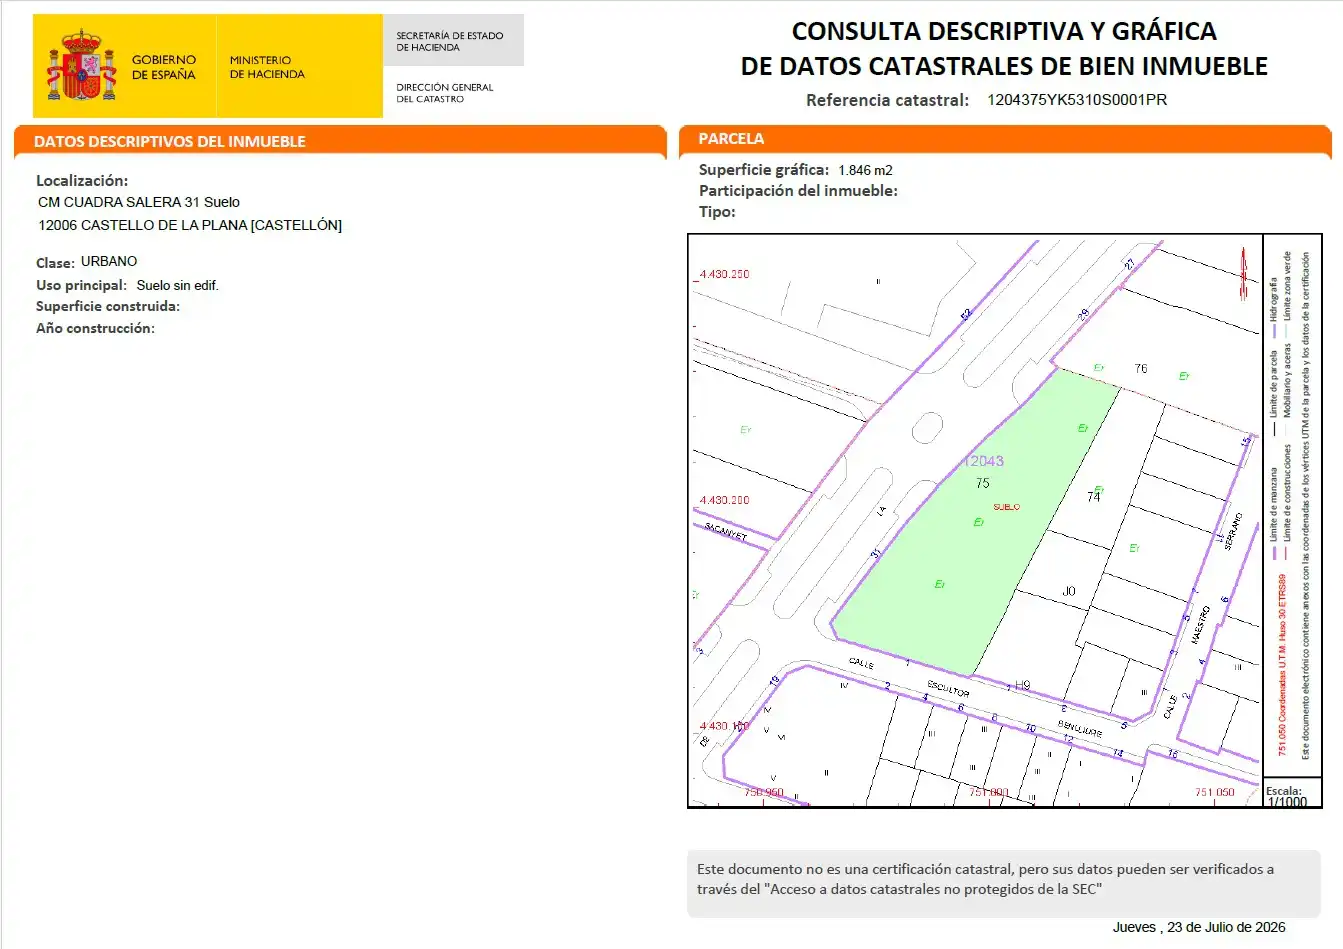Click the purple '12043' block number on map
Viewport: 1343px width, 949px height.
click(x=984, y=461)
